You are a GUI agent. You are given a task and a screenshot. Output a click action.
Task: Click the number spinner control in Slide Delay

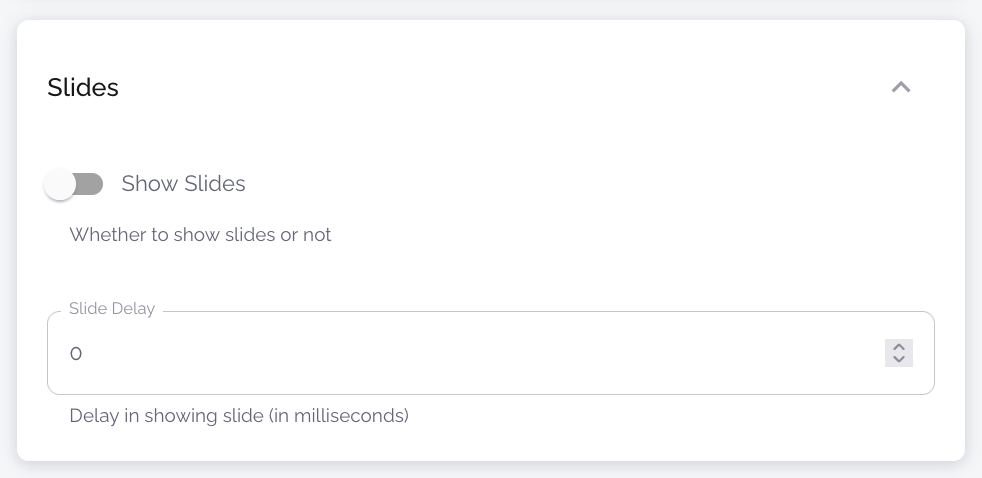pyautogui.click(x=899, y=353)
